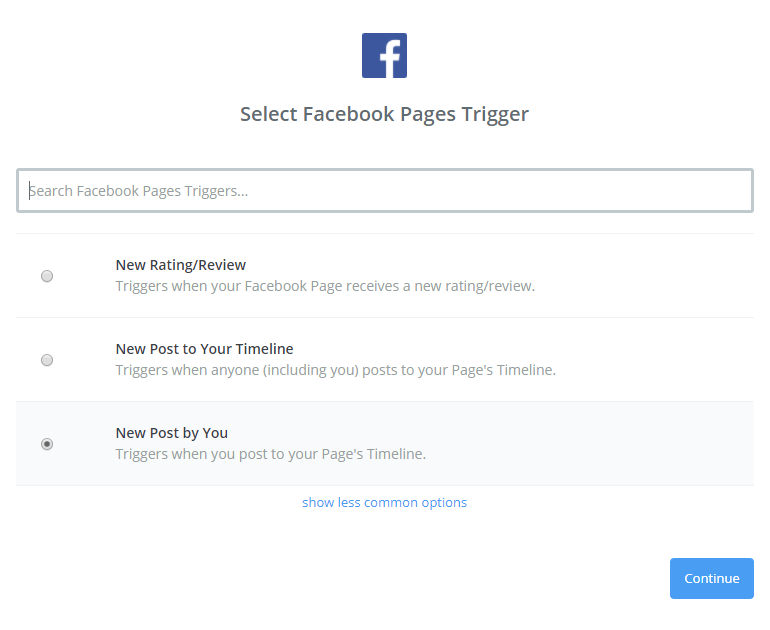Click the New Post to Your Timeline title
Screen dimensions: 770x630
pos(204,349)
